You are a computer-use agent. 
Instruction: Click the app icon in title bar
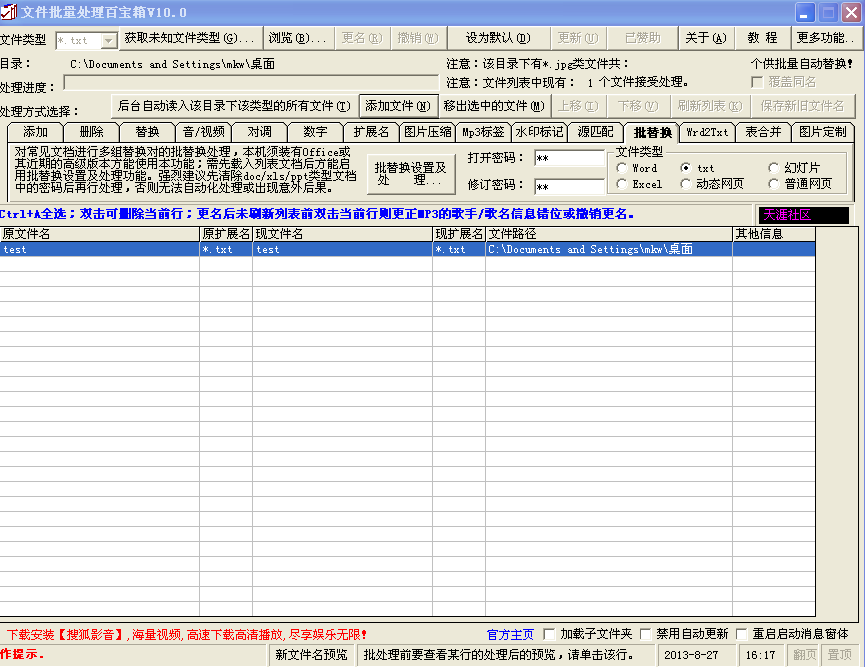click(x=9, y=12)
